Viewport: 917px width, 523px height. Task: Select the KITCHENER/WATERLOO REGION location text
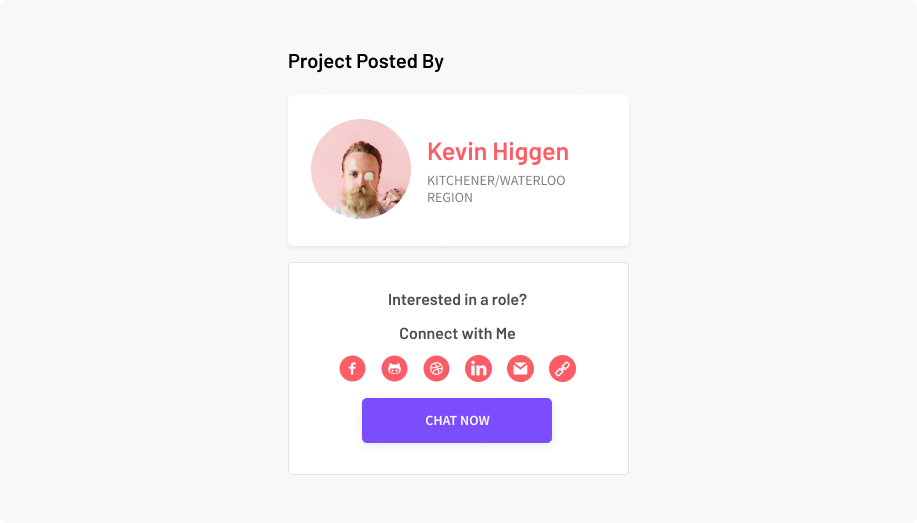point(496,189)
